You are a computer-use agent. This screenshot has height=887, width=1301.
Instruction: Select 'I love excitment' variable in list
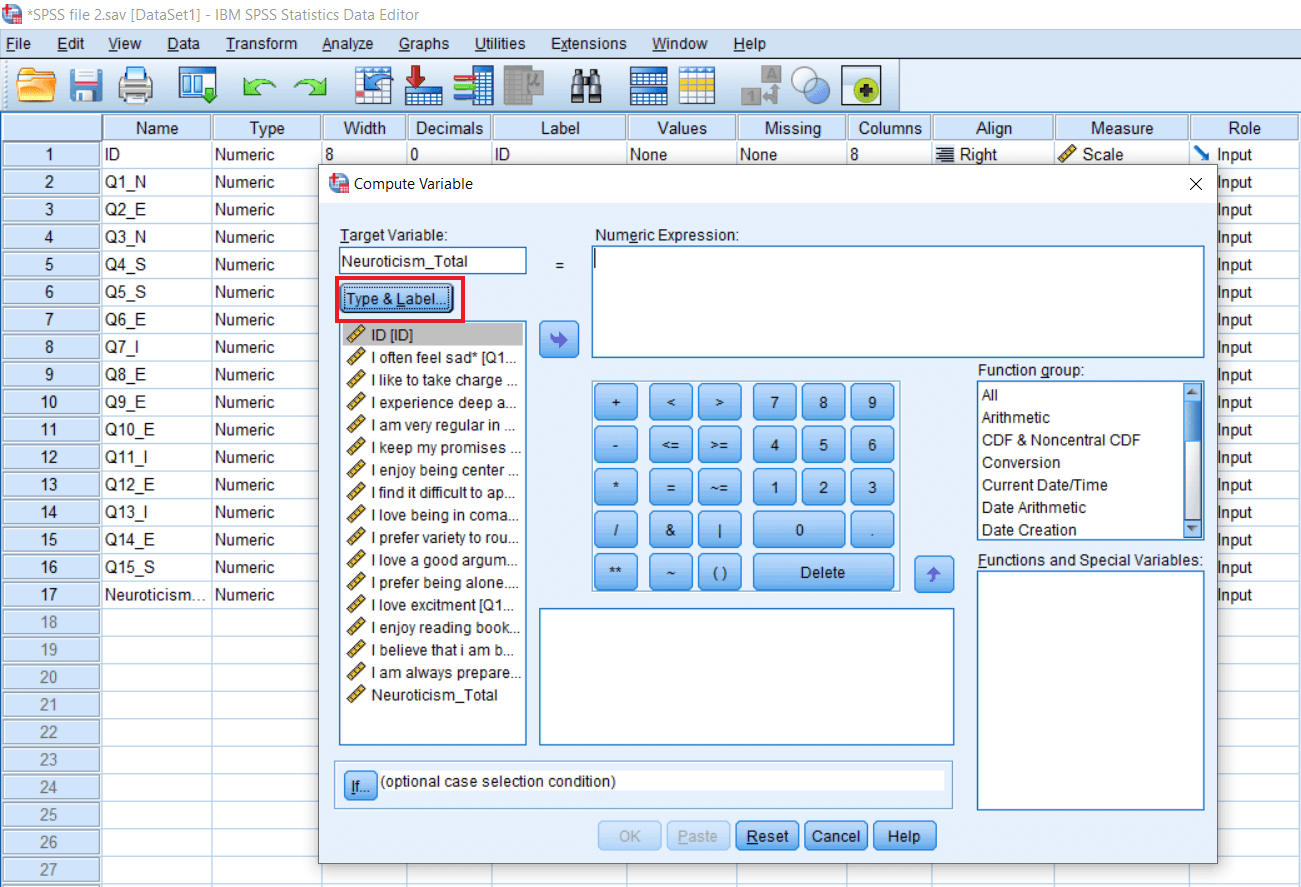pyautogui.click(x=432, y=605)
